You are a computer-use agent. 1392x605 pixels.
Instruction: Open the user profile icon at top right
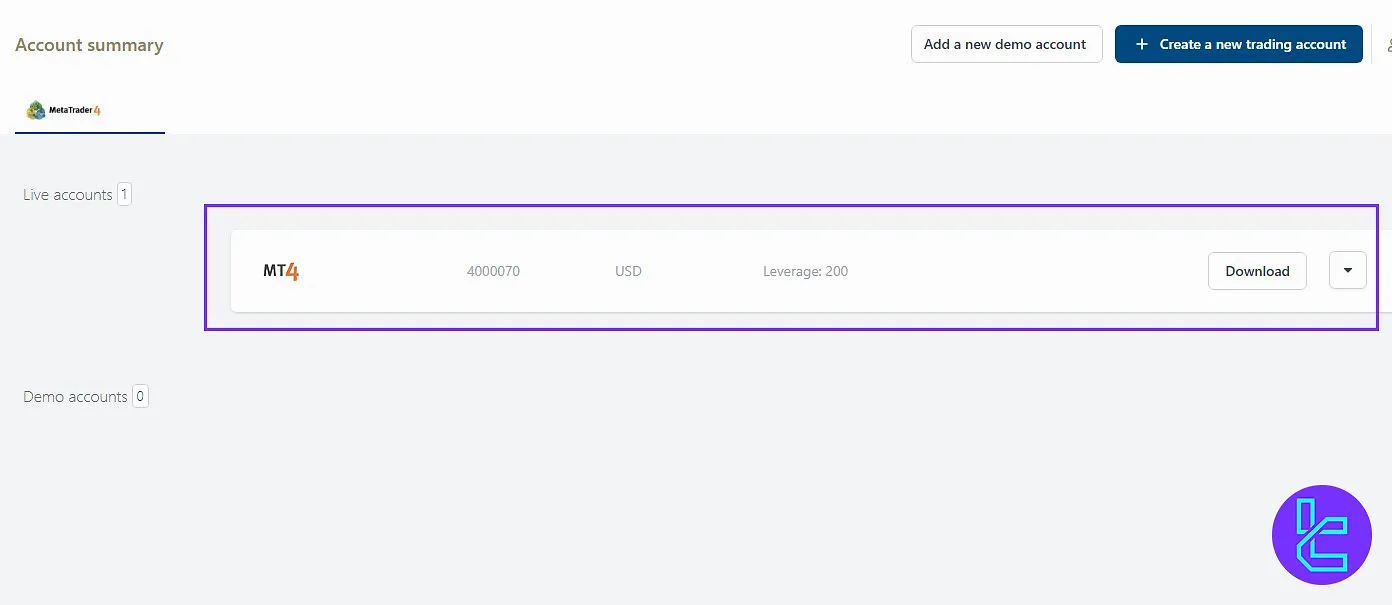tap(1388, 45)
